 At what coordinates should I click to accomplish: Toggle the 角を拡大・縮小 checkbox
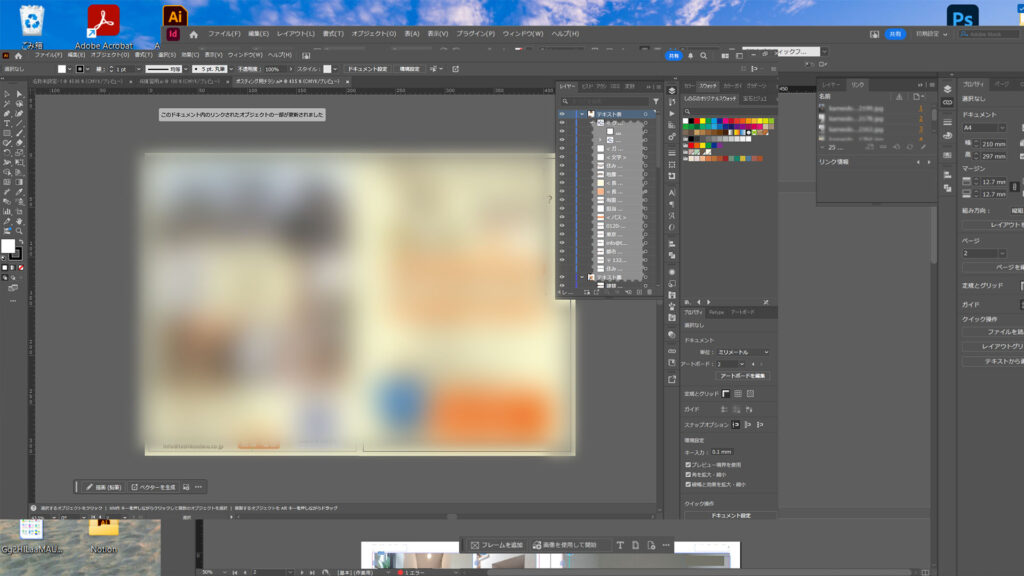688,475
